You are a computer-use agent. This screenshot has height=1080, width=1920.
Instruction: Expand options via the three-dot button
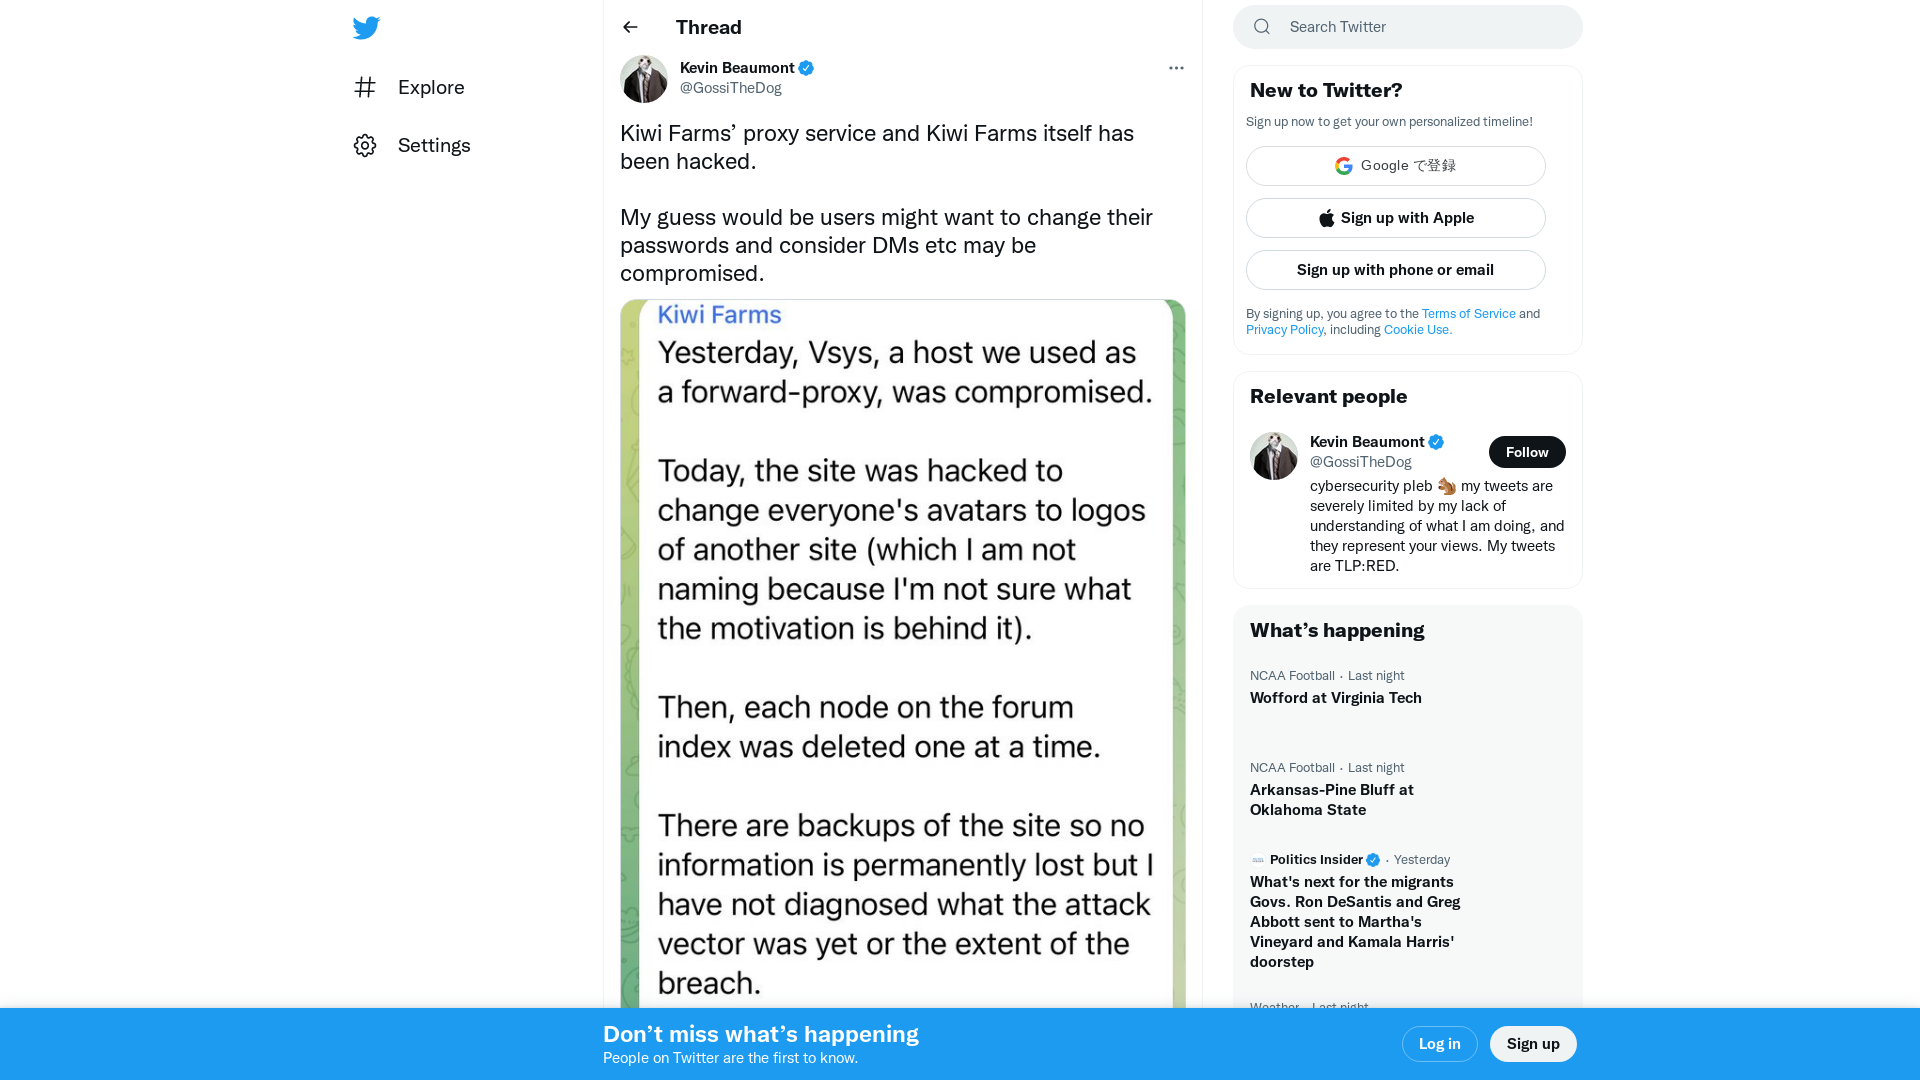pos(1176,67)
